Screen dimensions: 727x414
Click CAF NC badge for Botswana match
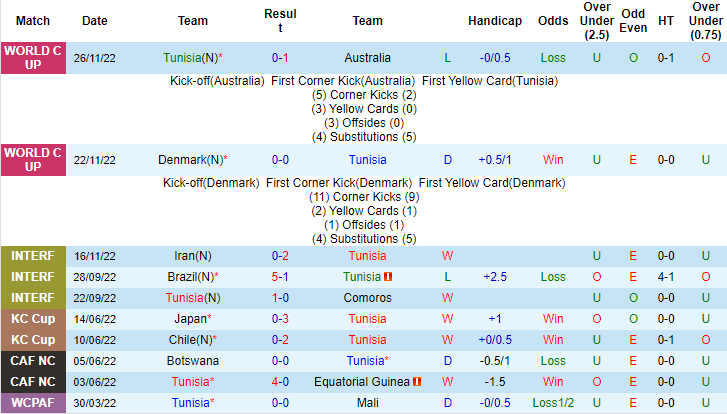(x=33, y=361)
